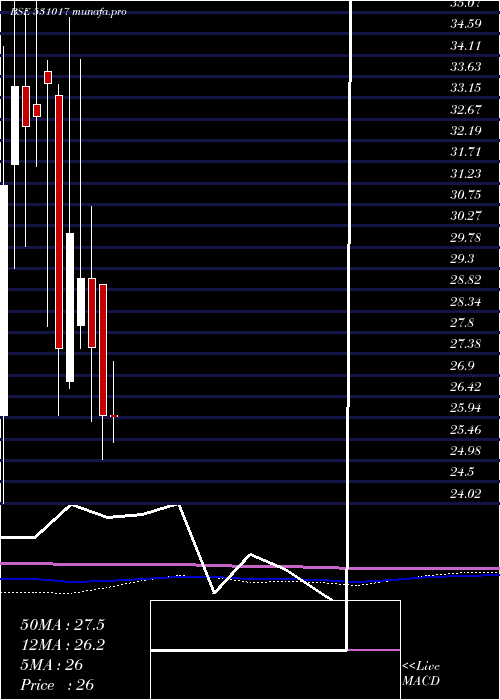The width and height of the screenshot is (500, 700).
Task: Choose the 31.23 price axis label
Action: 466,173
